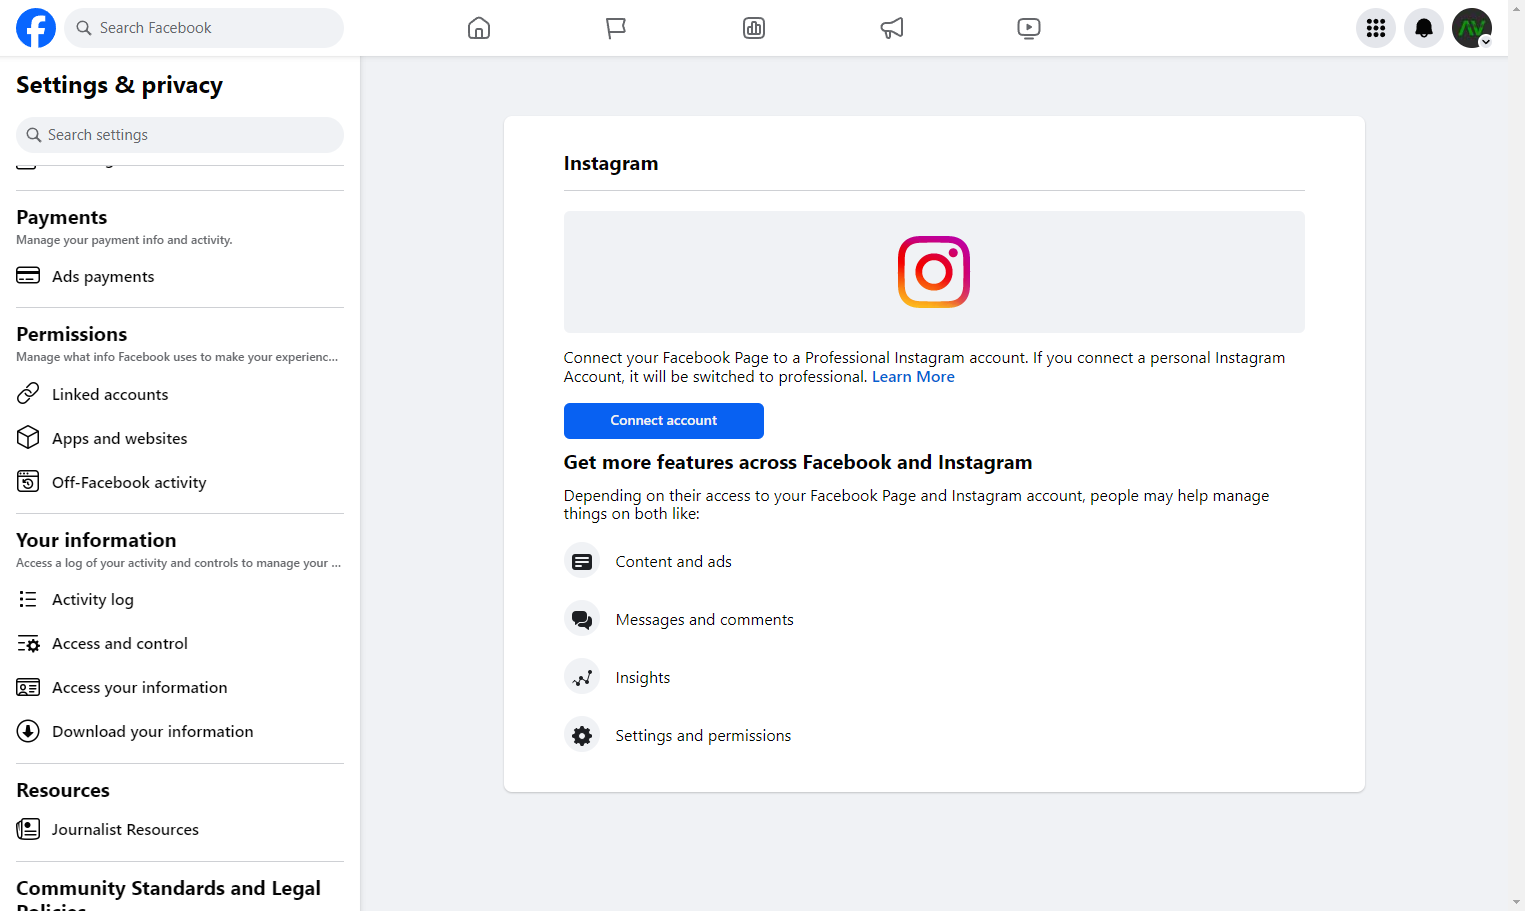Click the Content and ads icon
This screenshot has height=911, width=1525.
(582, 562)
